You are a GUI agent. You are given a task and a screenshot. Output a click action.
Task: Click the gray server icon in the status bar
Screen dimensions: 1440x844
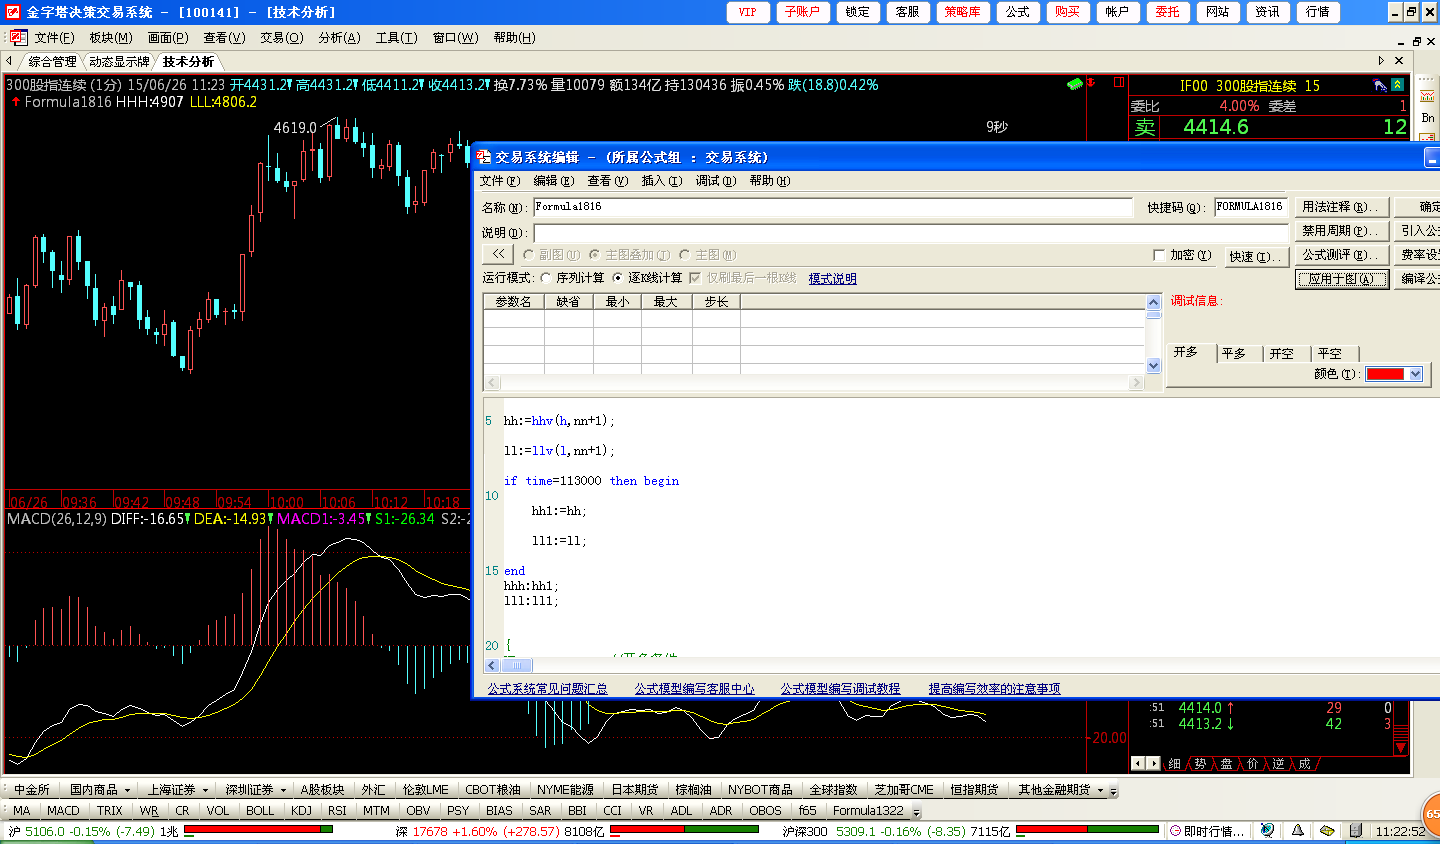tap(1355, 831)
